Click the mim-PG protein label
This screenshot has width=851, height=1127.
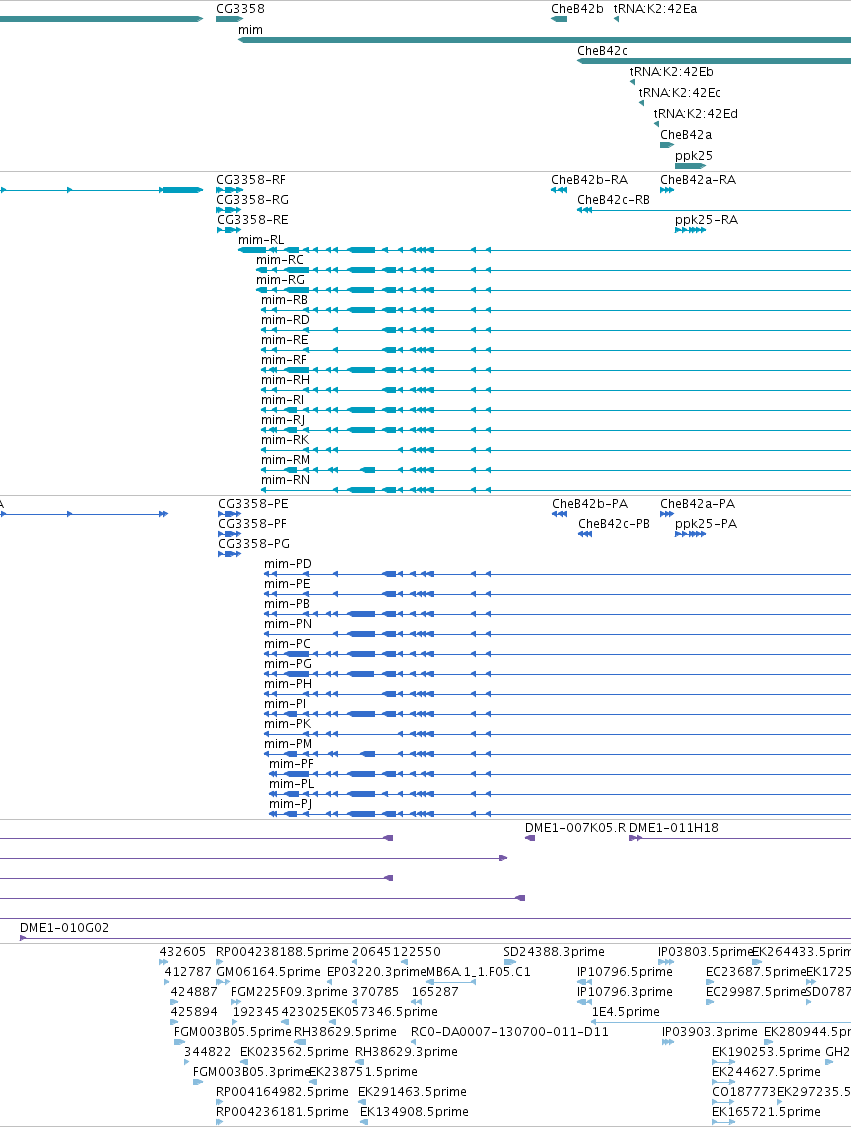(288, 664)
